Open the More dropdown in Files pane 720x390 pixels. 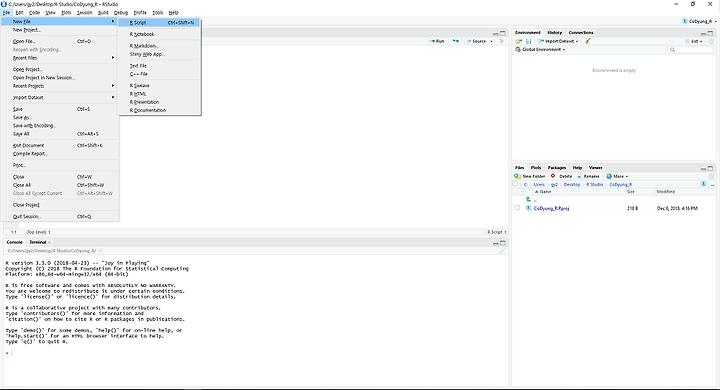617,176
